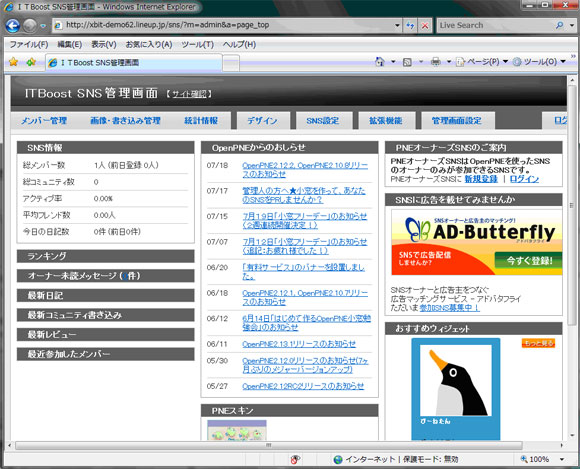Open the 管理画面設定 navigation tab

457,121
